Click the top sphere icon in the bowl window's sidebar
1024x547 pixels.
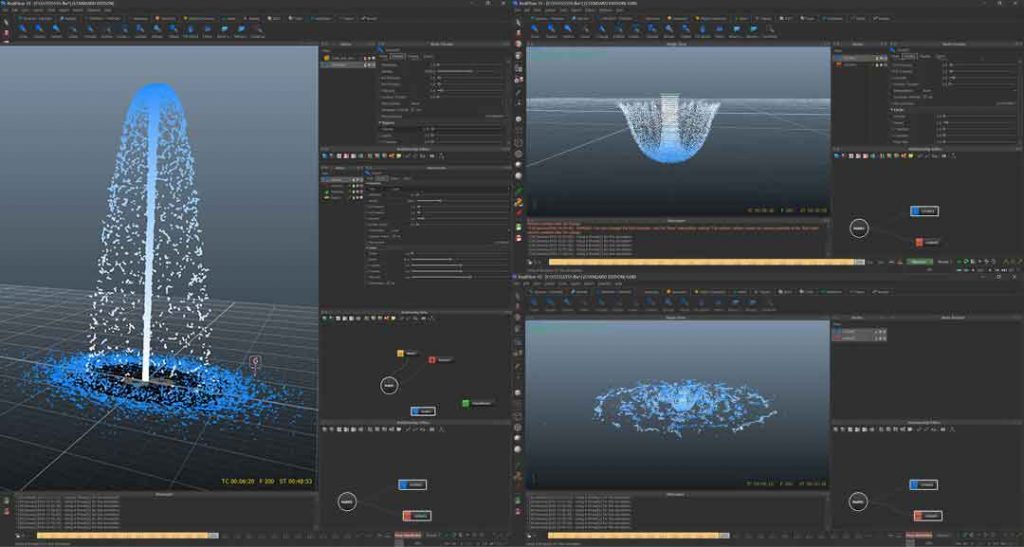pyautogui.click(x=519, y=55)
